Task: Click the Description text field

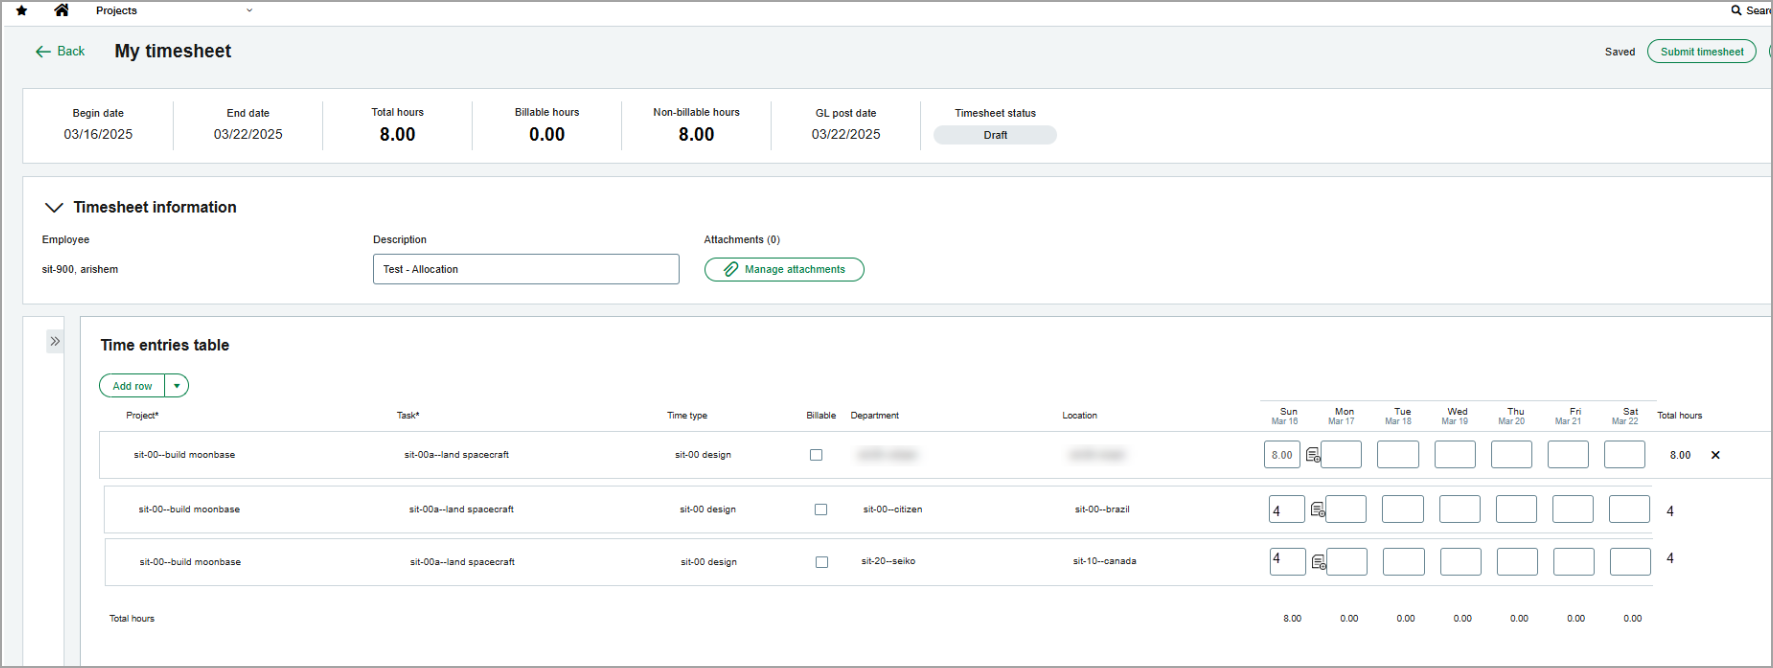Action: click(526, 270)
